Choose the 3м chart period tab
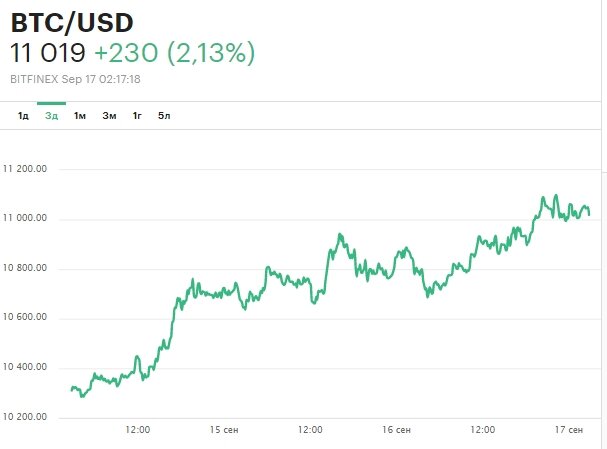Image resolution: width=607 pixels, height=449 pixels. pos(109,116)
